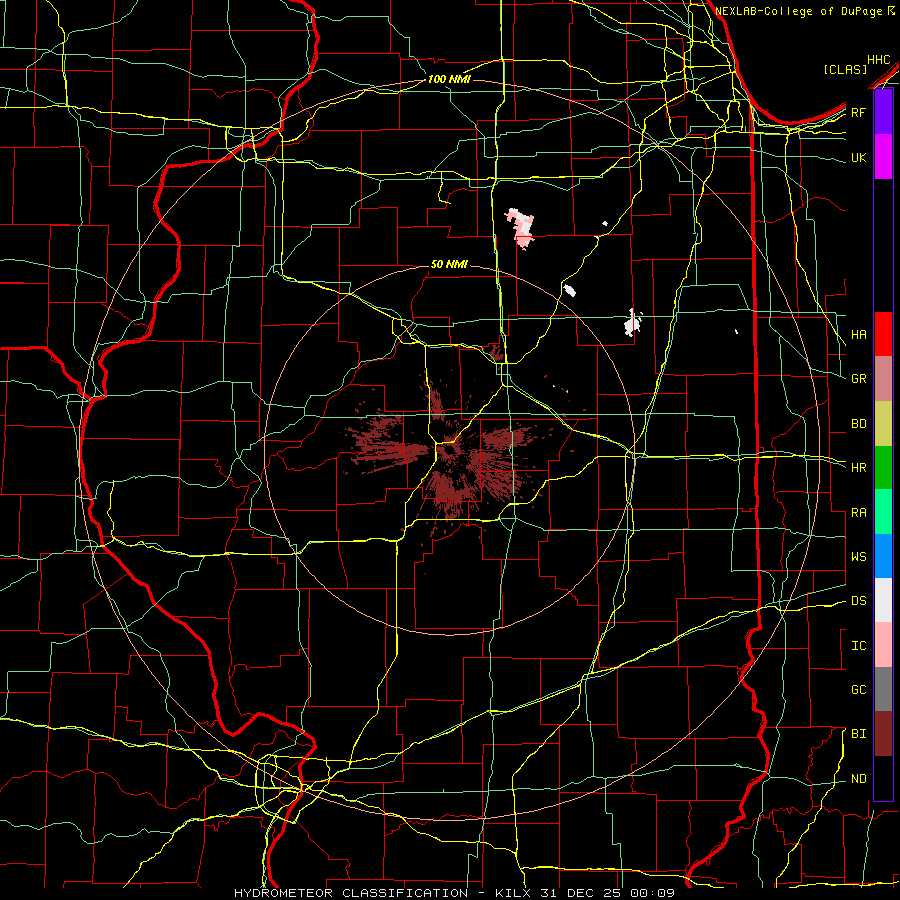Click the 'IC' legend label
Viewport: 900px width, 900px height.
tap(858, 646)
